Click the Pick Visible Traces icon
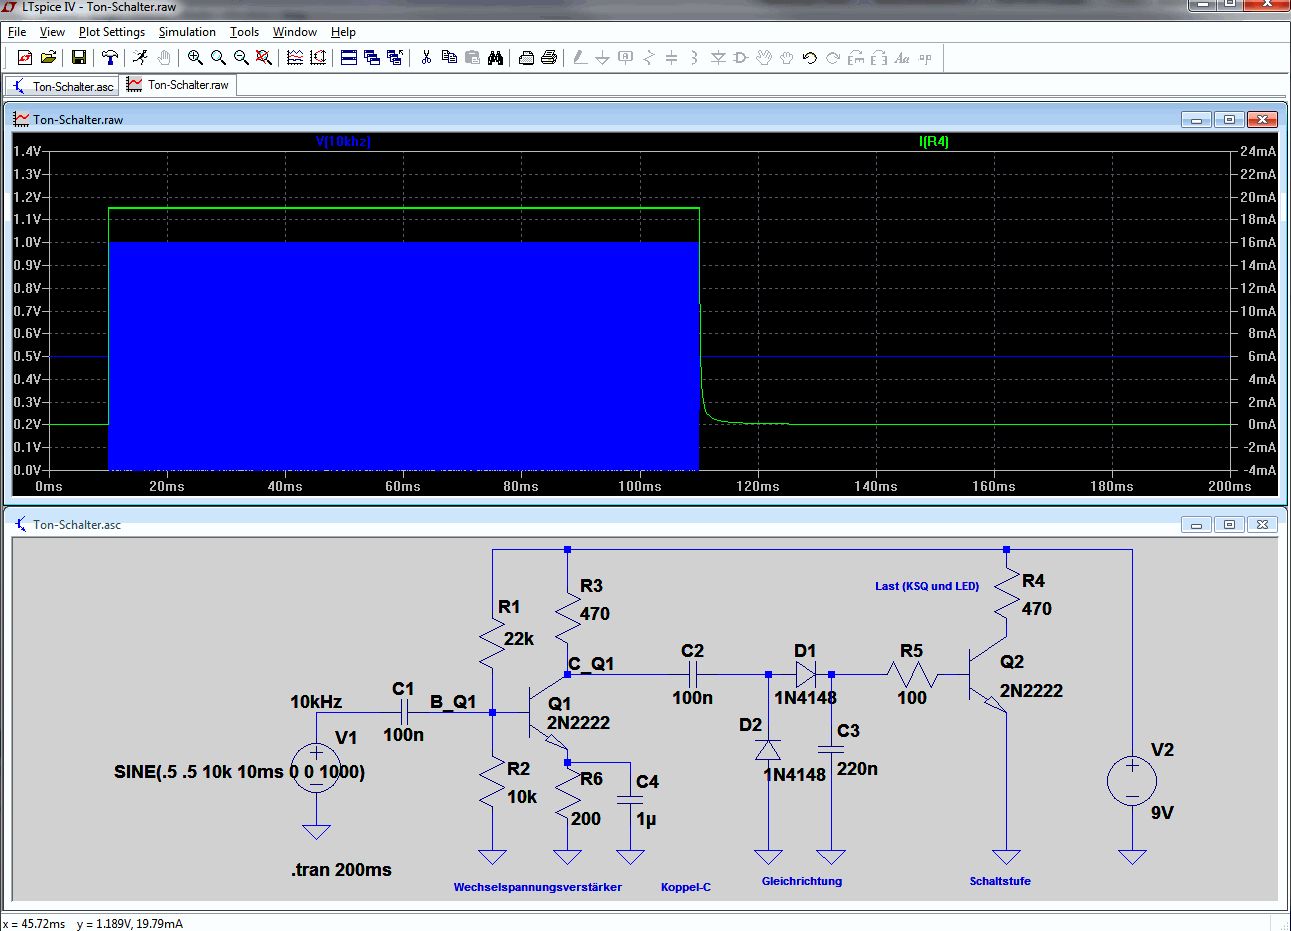Image resolution: width=1291 pixels, height=931 pixels. (x=295, y=58)
